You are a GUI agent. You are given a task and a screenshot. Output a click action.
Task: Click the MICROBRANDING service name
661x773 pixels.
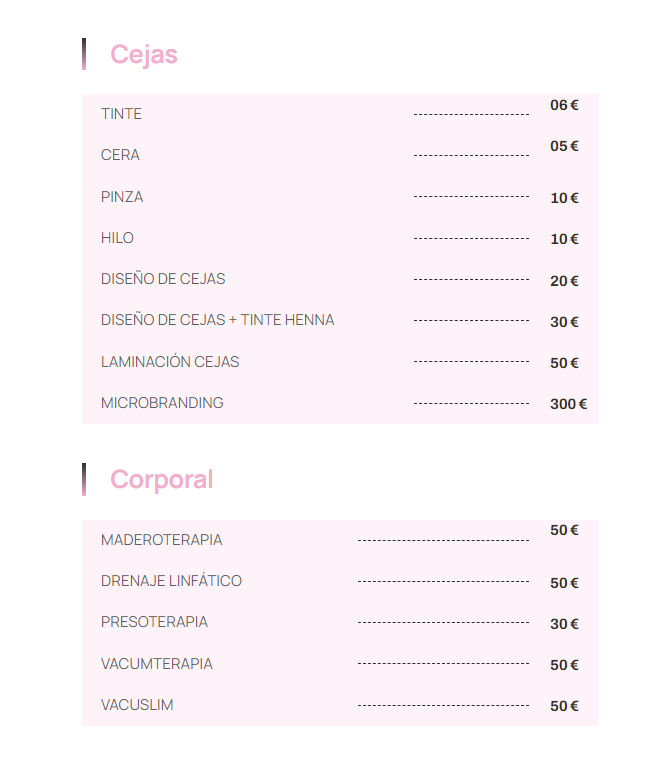[x=162, y=403]
